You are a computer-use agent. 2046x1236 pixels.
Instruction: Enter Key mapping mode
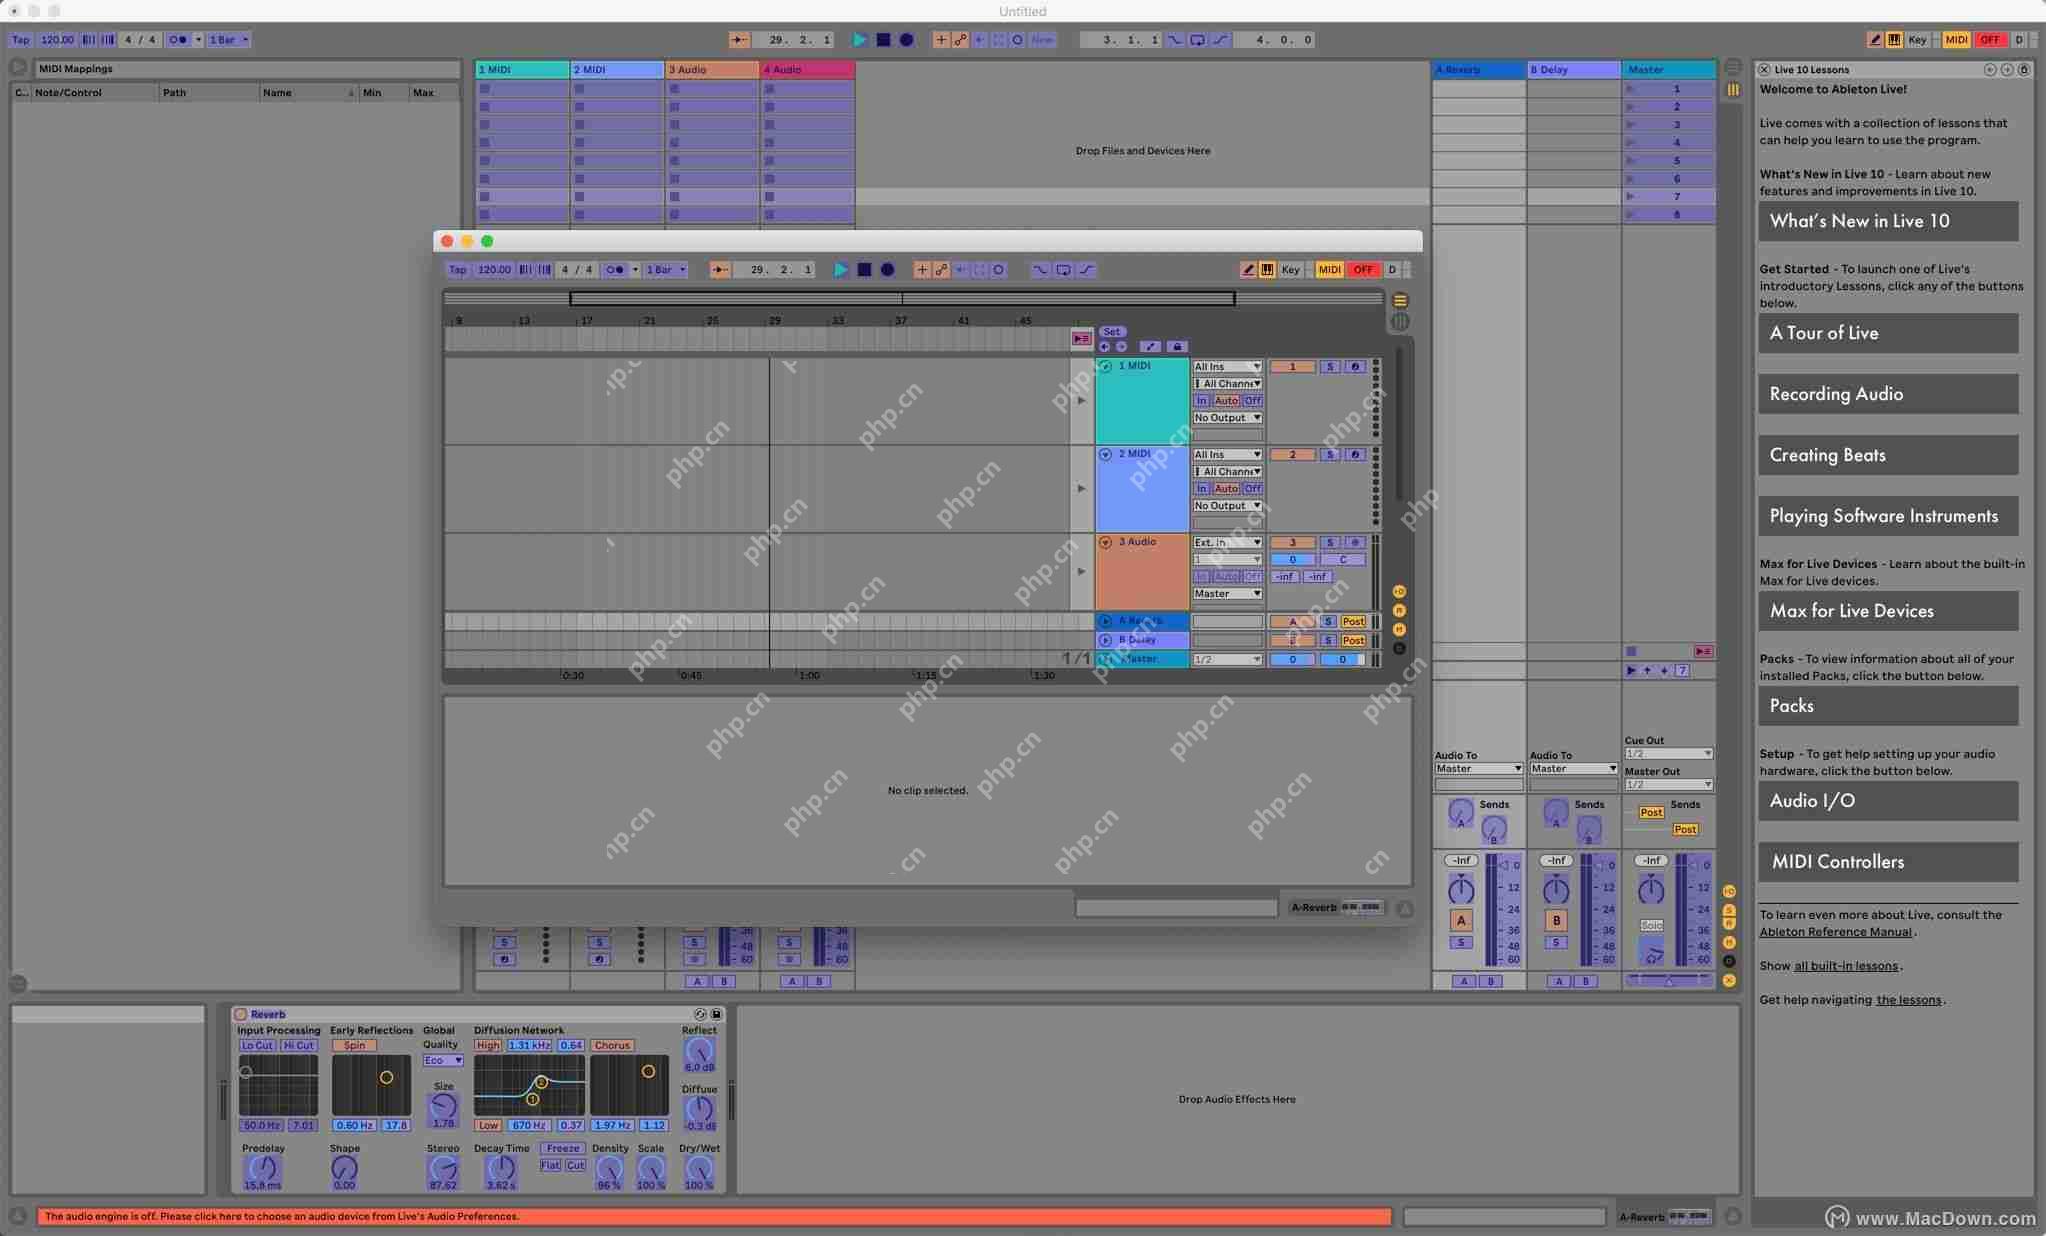[x=1916, y=40]
